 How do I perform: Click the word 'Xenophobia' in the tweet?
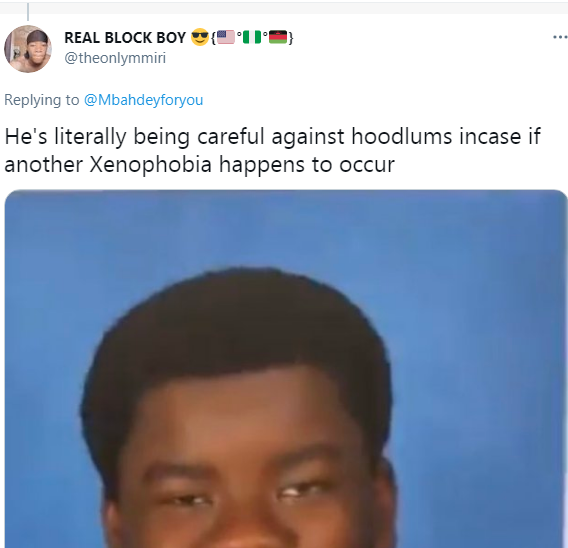(x=150, y=165)
